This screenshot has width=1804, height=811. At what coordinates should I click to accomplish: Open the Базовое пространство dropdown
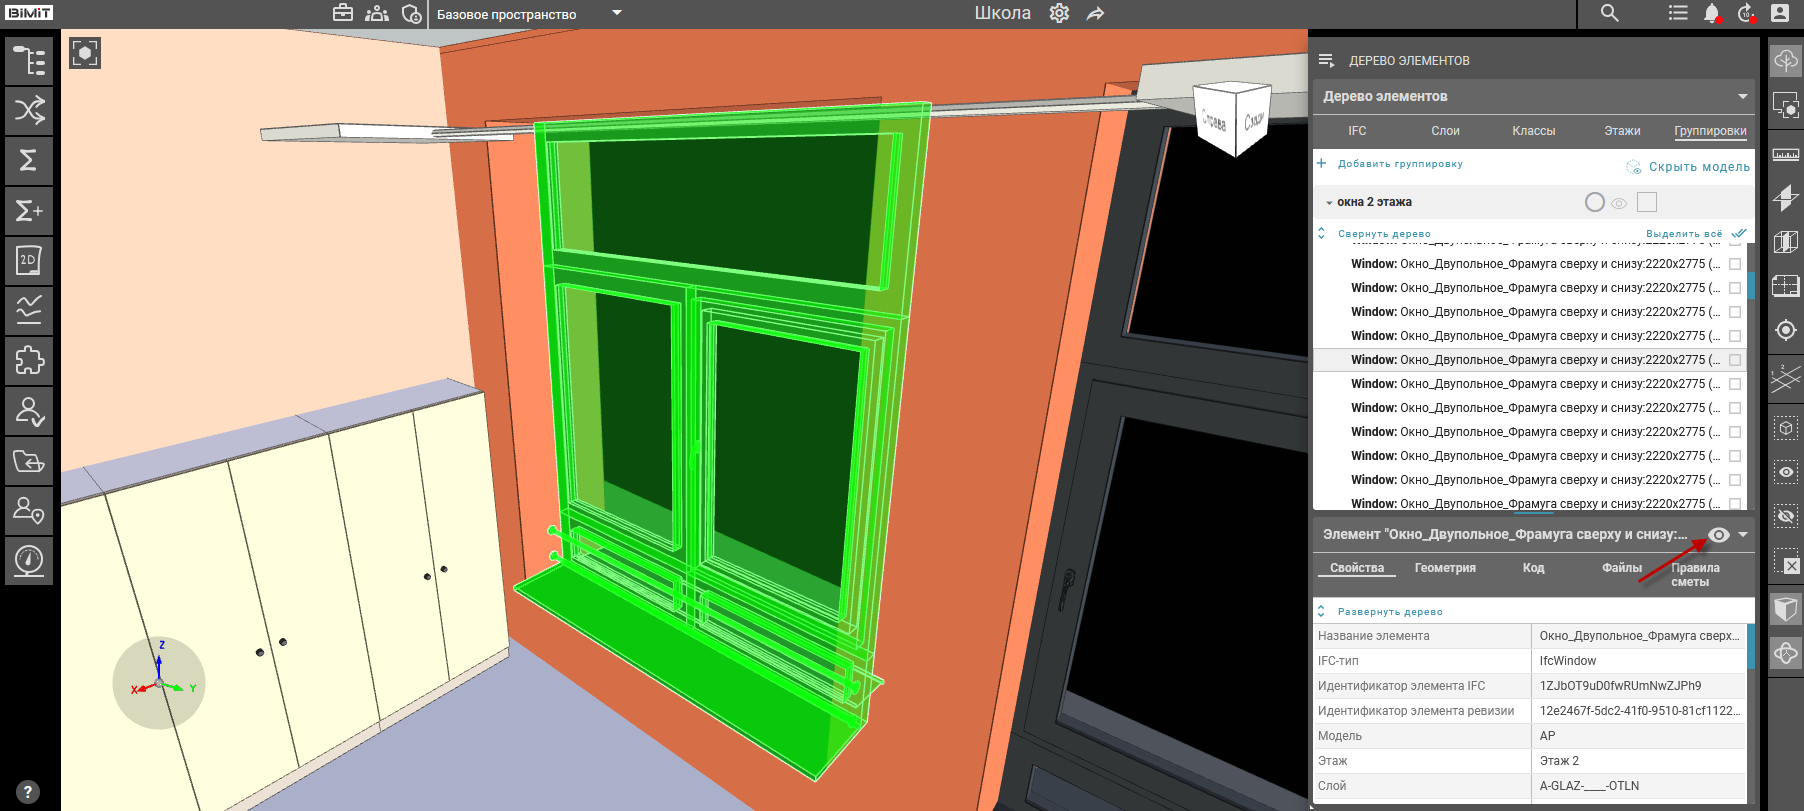[x=616, y=13]
